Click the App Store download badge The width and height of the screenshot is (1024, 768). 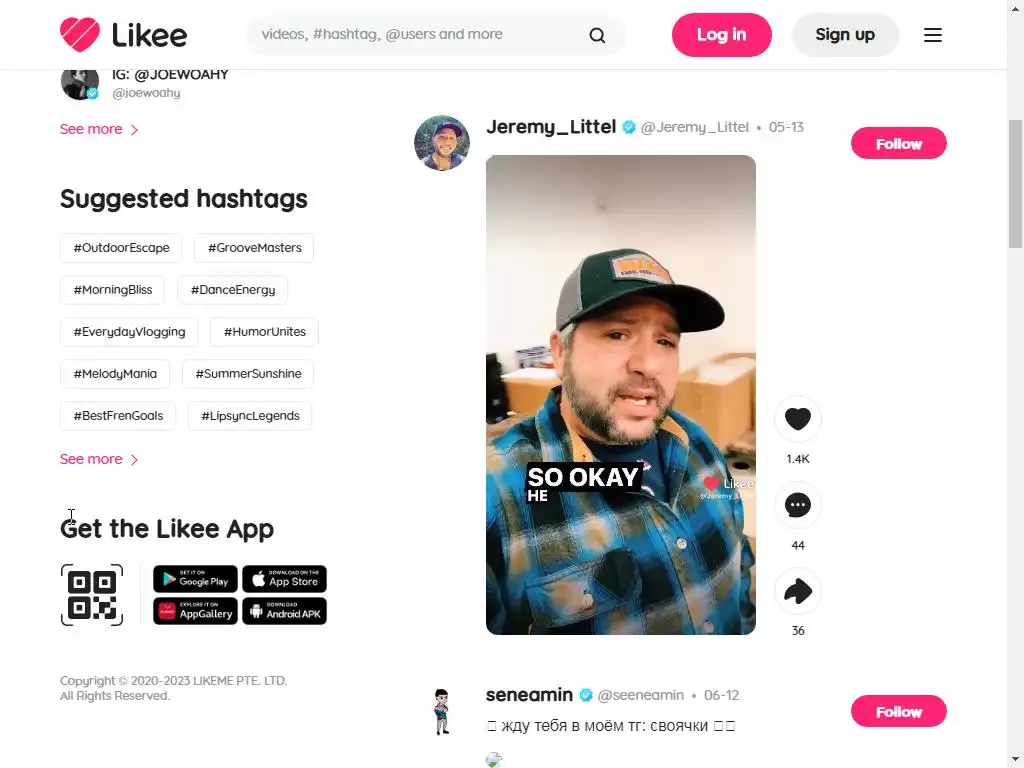tap(284, 579)
